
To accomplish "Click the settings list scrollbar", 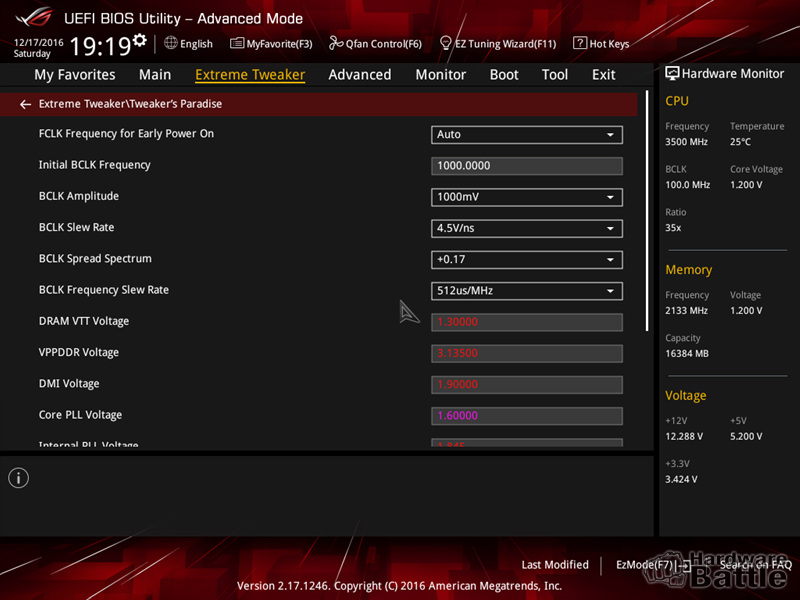I will point(647,211).
